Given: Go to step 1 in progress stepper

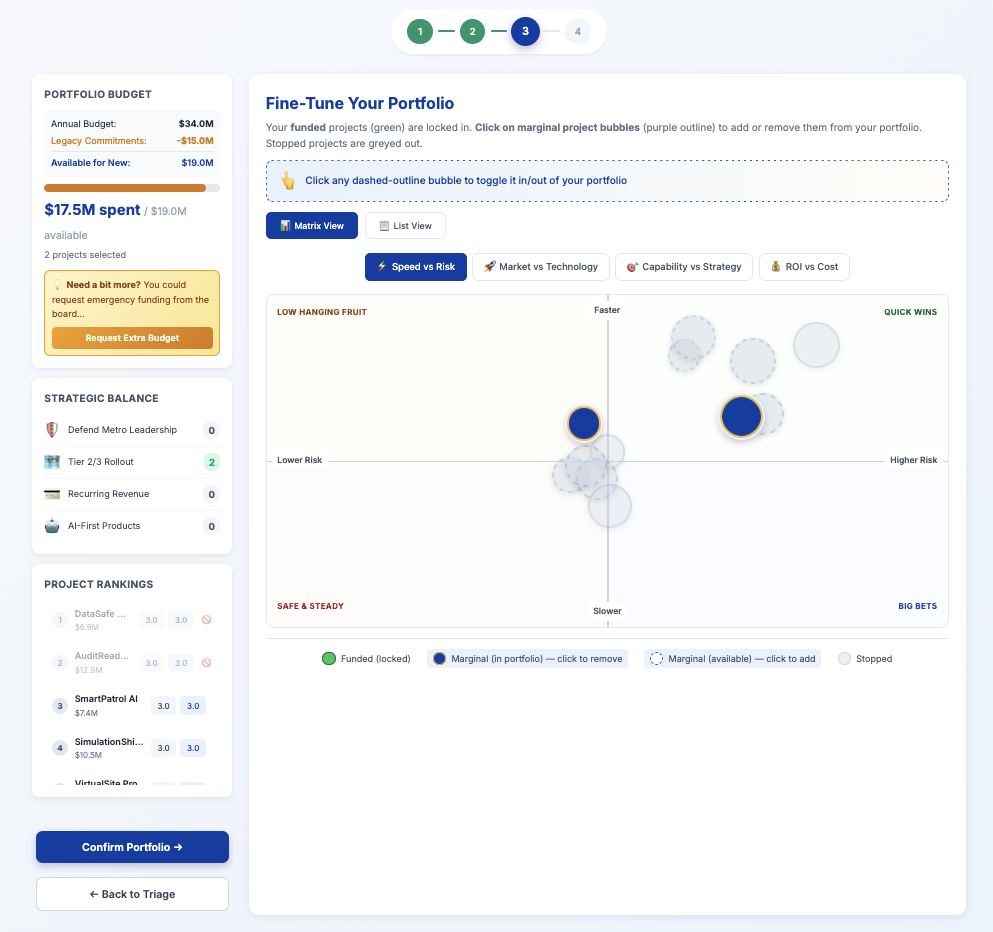Looking at the screenshot, I should pyautogui.click(x=420, y=32).
